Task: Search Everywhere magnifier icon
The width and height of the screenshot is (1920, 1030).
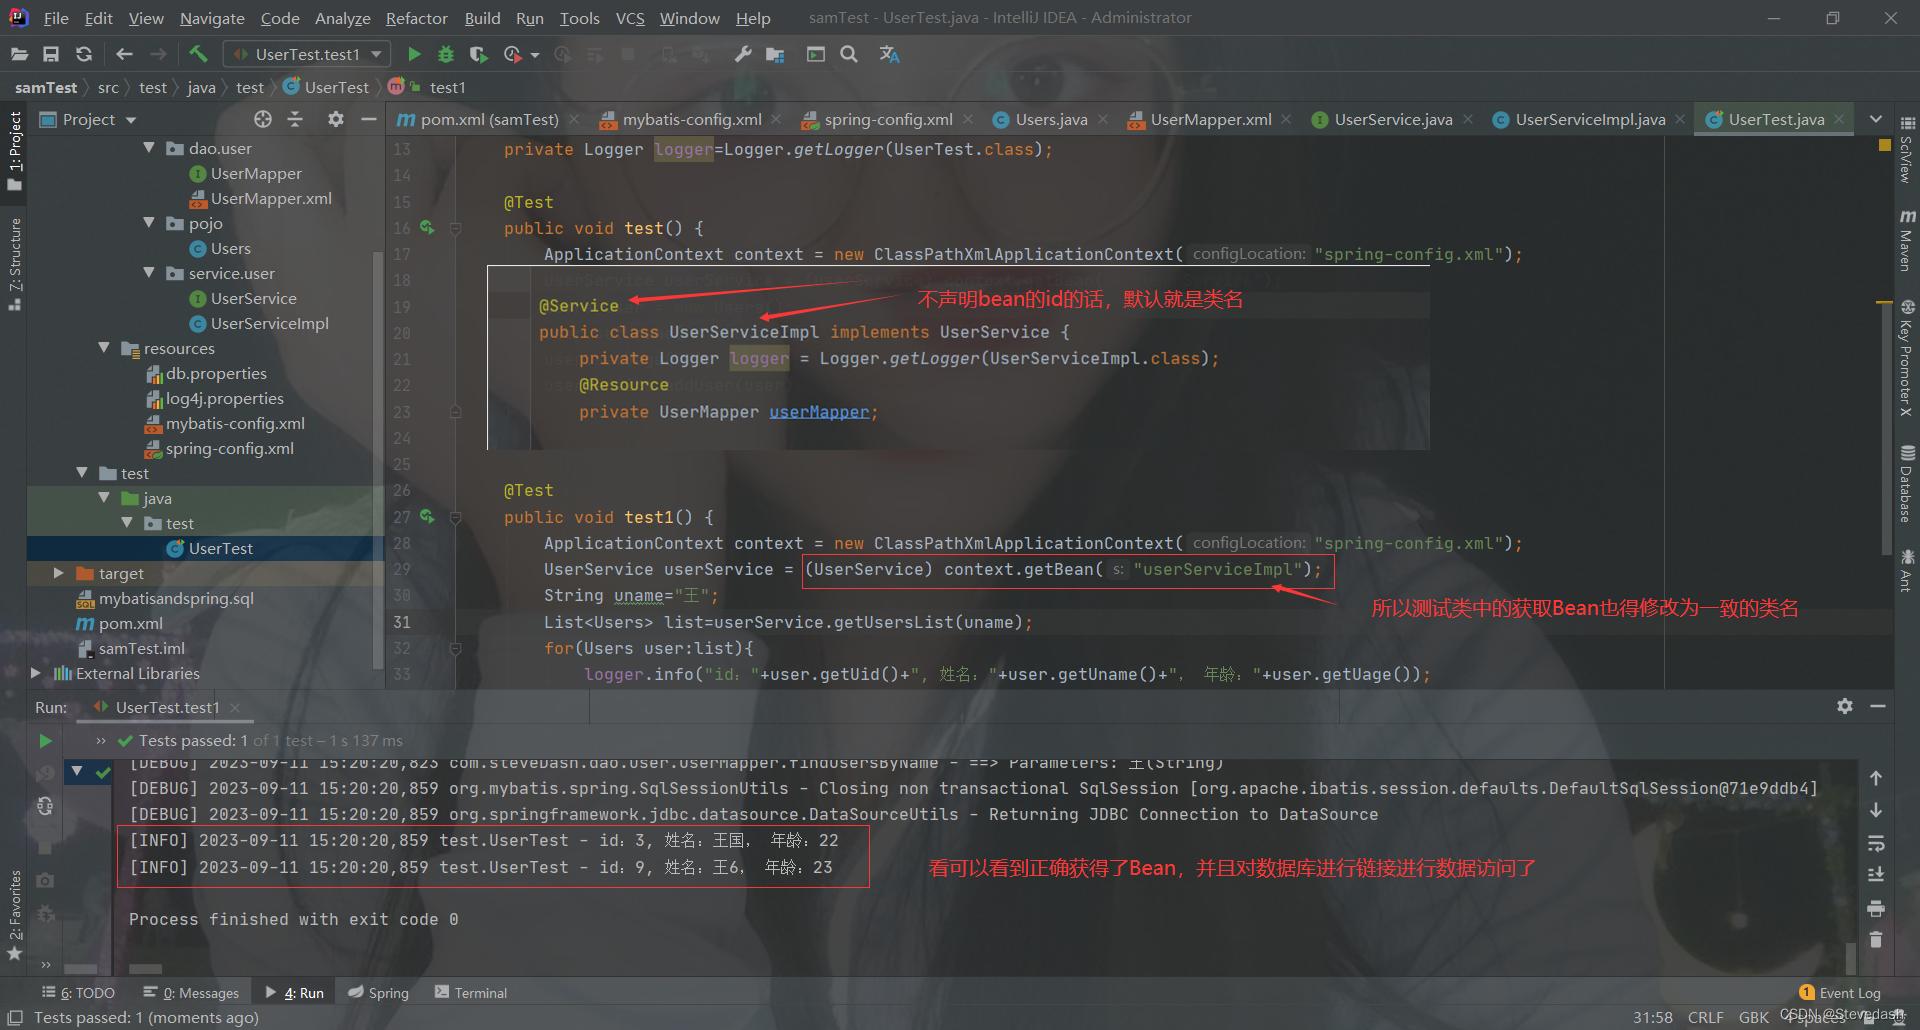Action: pyautogui.click(x=849, y=54)
